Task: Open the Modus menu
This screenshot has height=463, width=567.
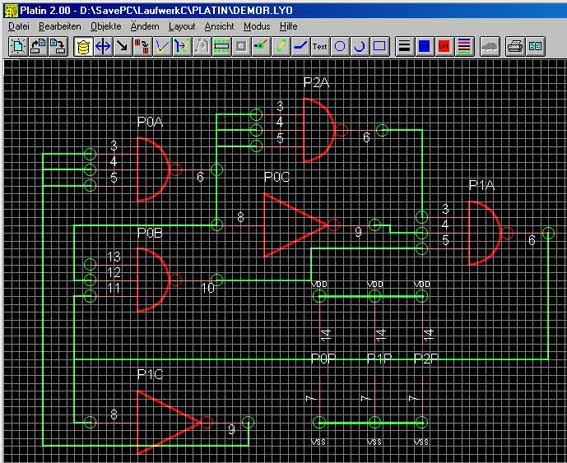Action: 257,26
